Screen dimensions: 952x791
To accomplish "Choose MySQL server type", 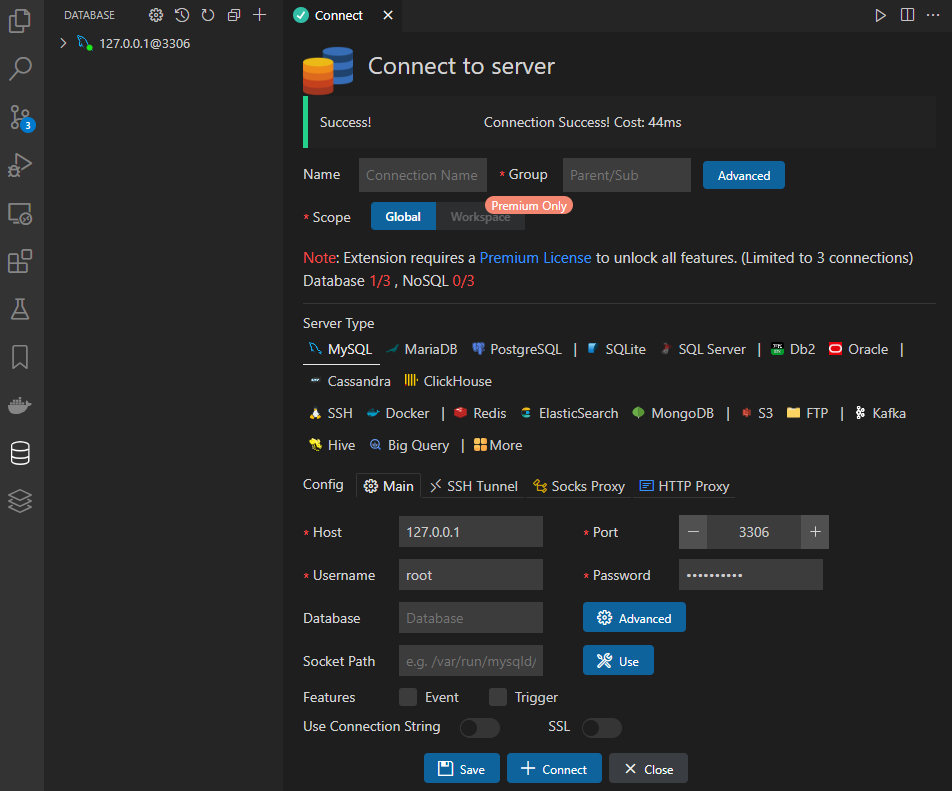I will 341,350.
